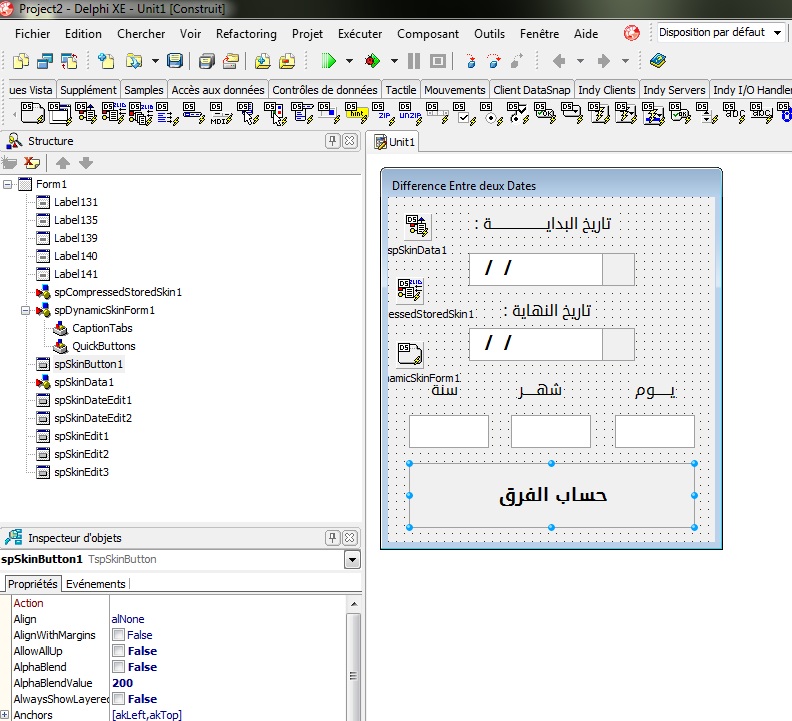Image resolution: width=792 pixels, height=721 pixels.
Task: Toggle AlignWithMargins checkbox
Action: pos(118,635)
